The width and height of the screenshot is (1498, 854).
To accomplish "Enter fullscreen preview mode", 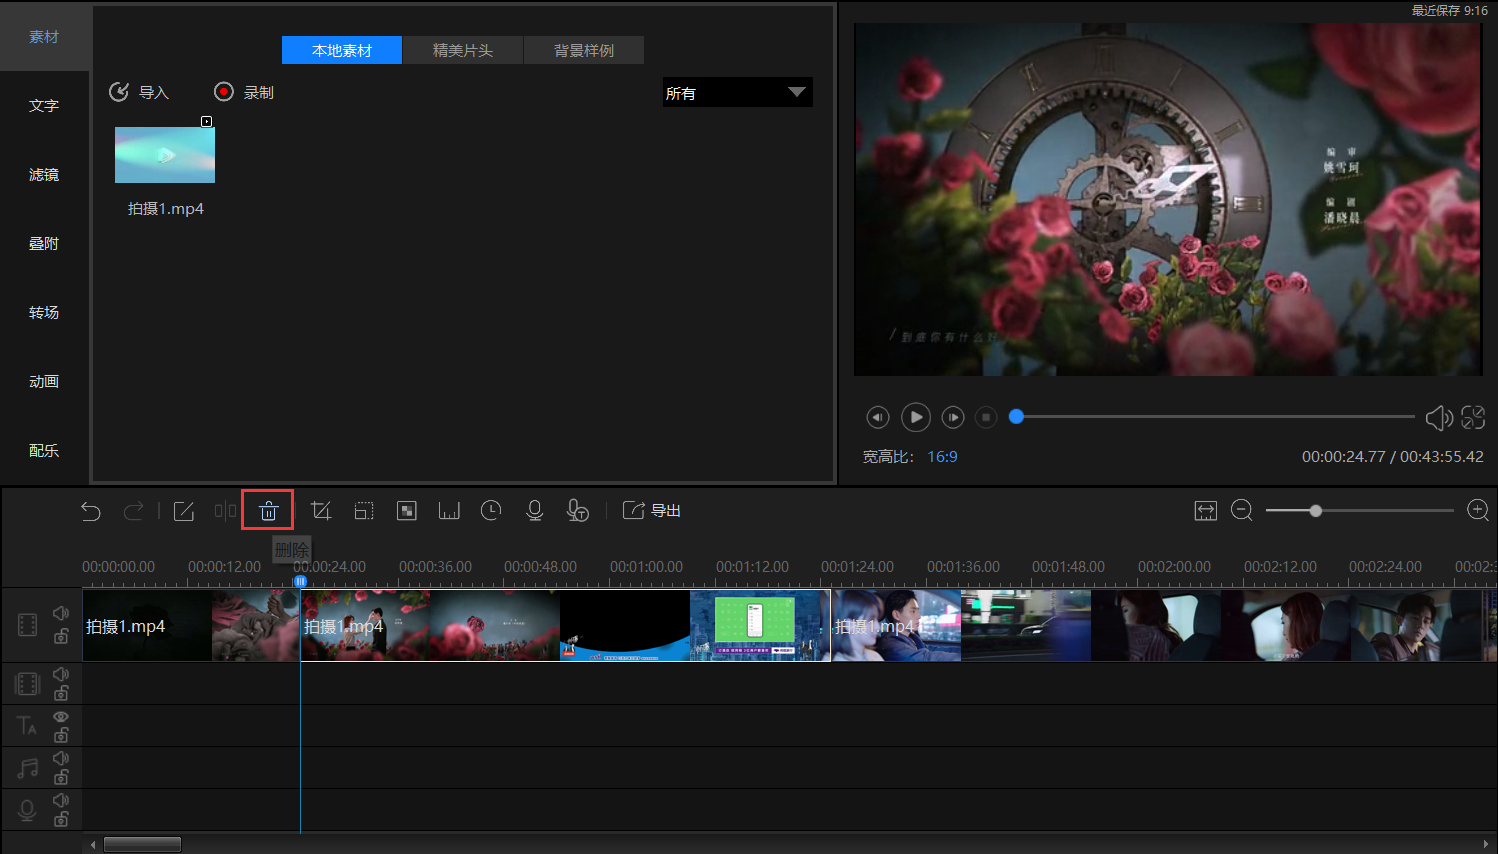I will 1473,417.
